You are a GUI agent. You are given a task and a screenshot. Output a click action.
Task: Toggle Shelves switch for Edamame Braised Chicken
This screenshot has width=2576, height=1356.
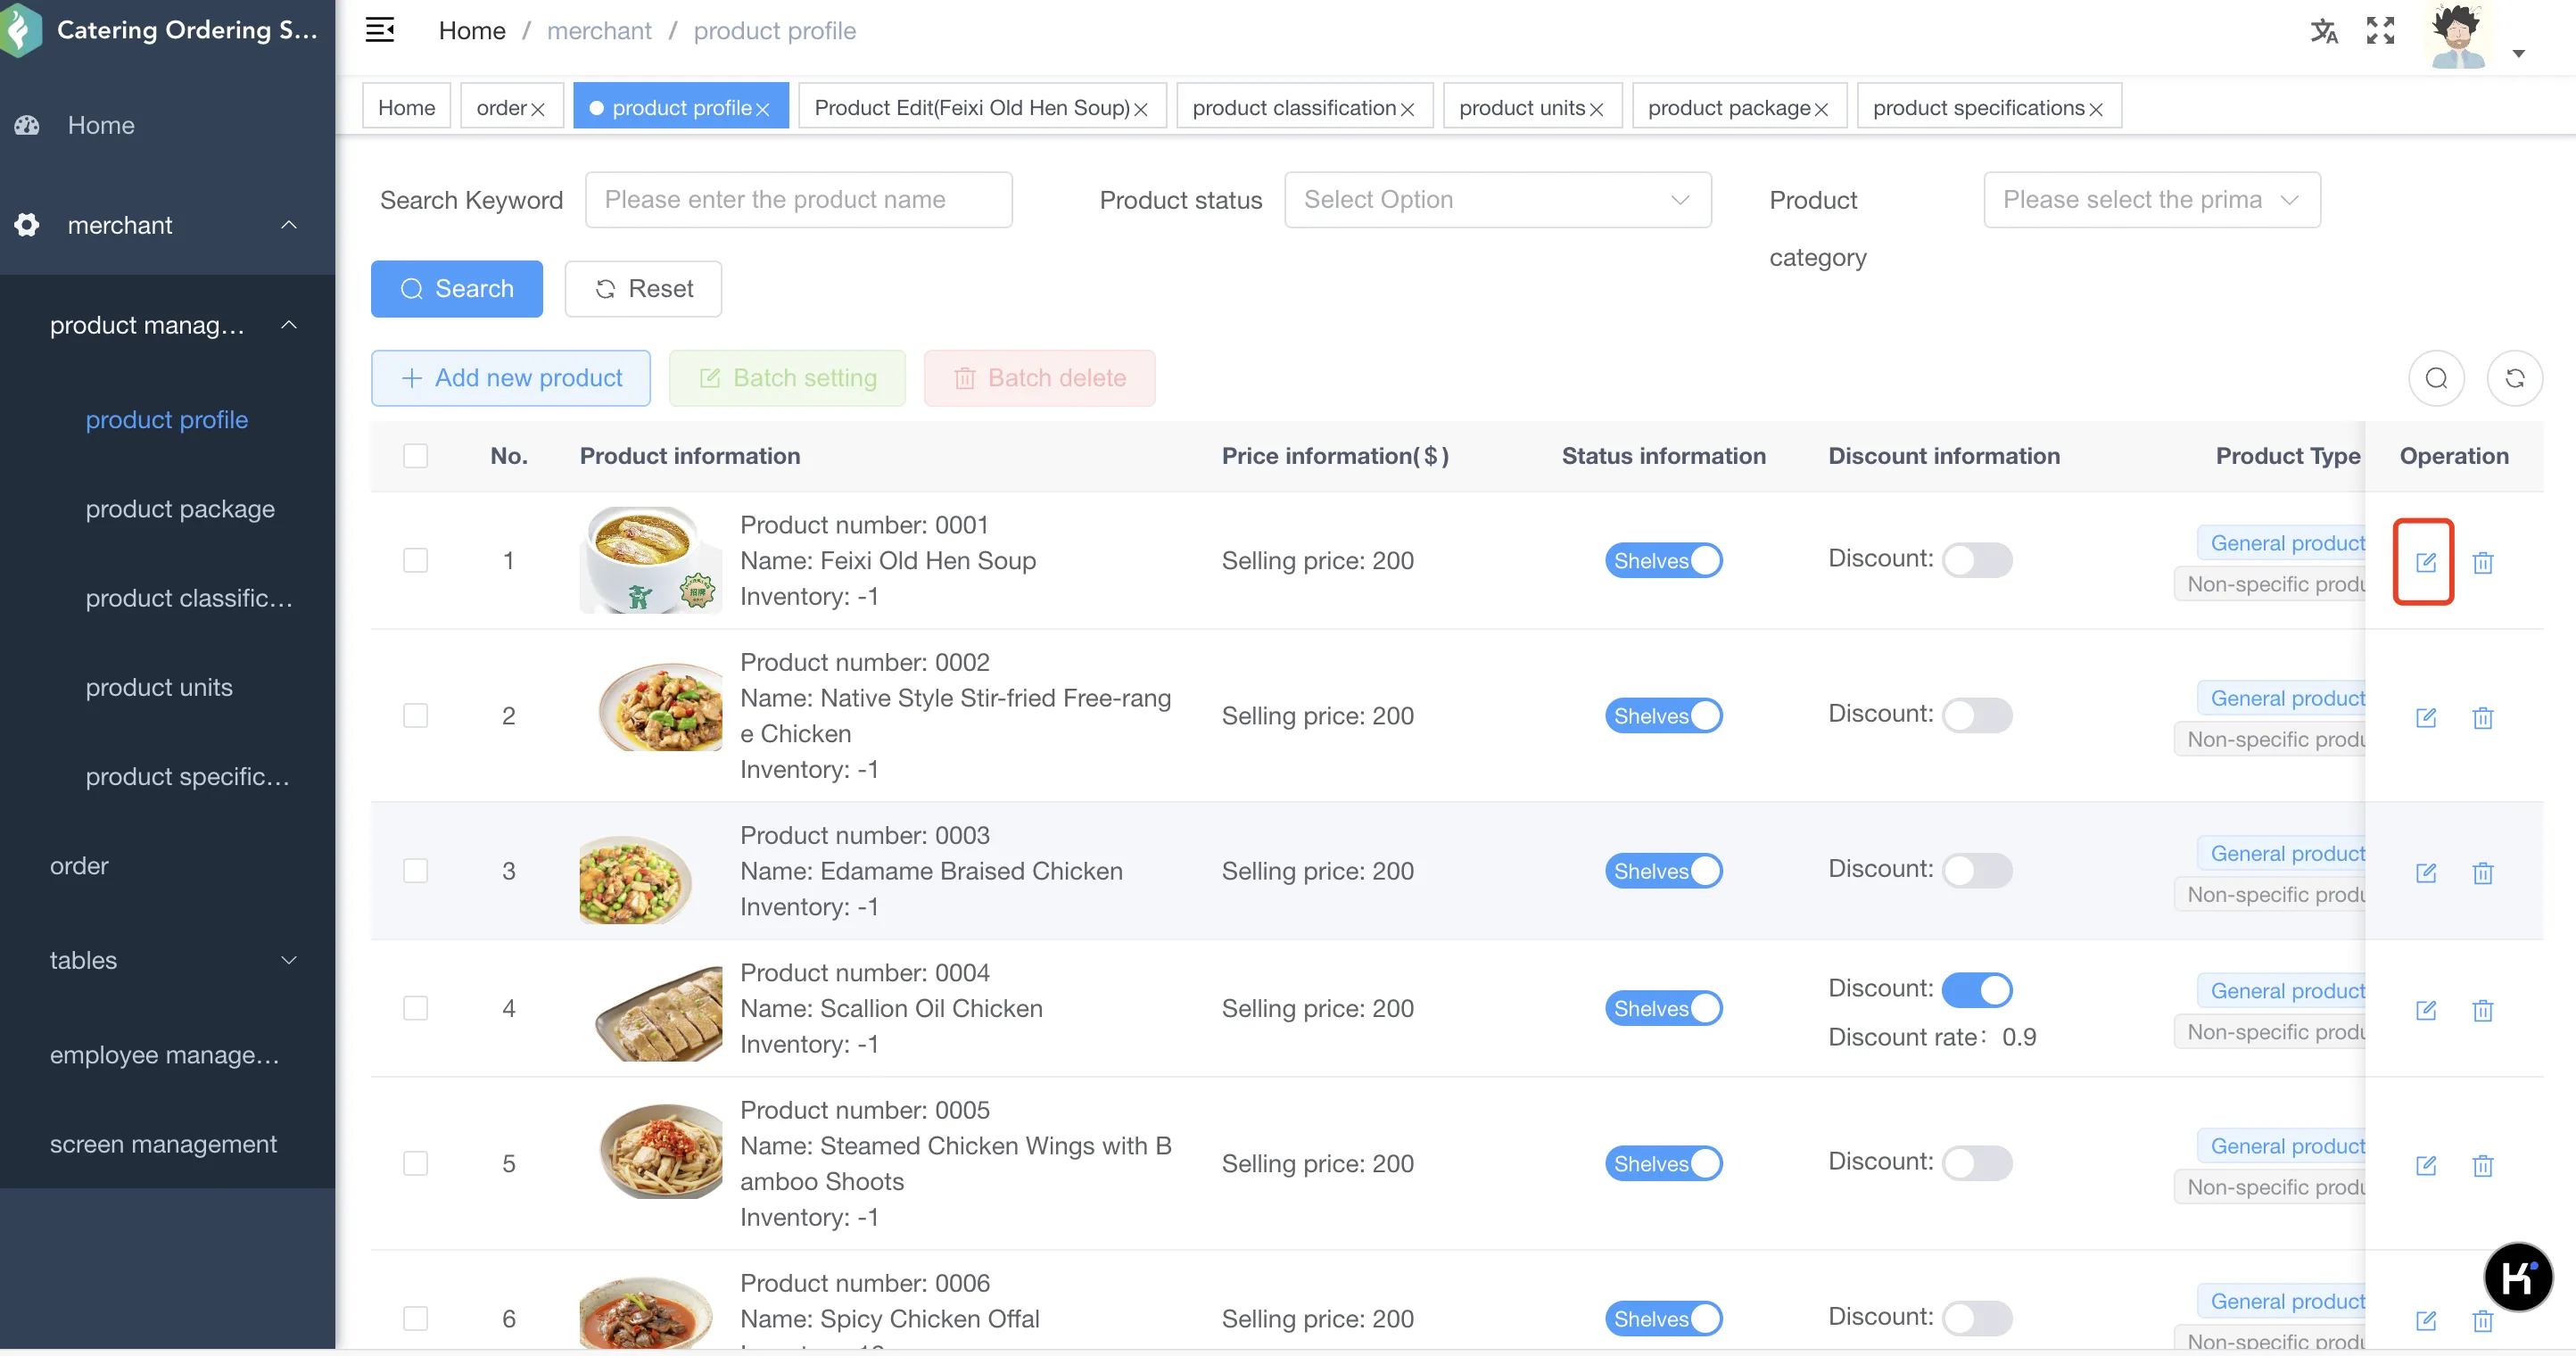tap(1663, 871)
